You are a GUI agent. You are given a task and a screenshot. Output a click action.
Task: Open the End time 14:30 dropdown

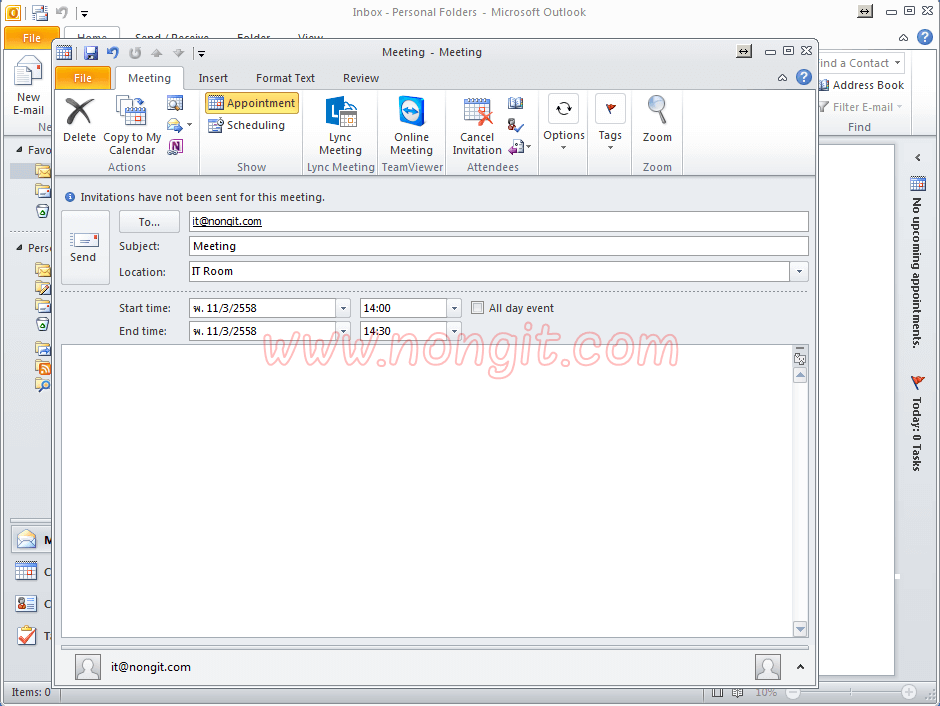[454, 331]
